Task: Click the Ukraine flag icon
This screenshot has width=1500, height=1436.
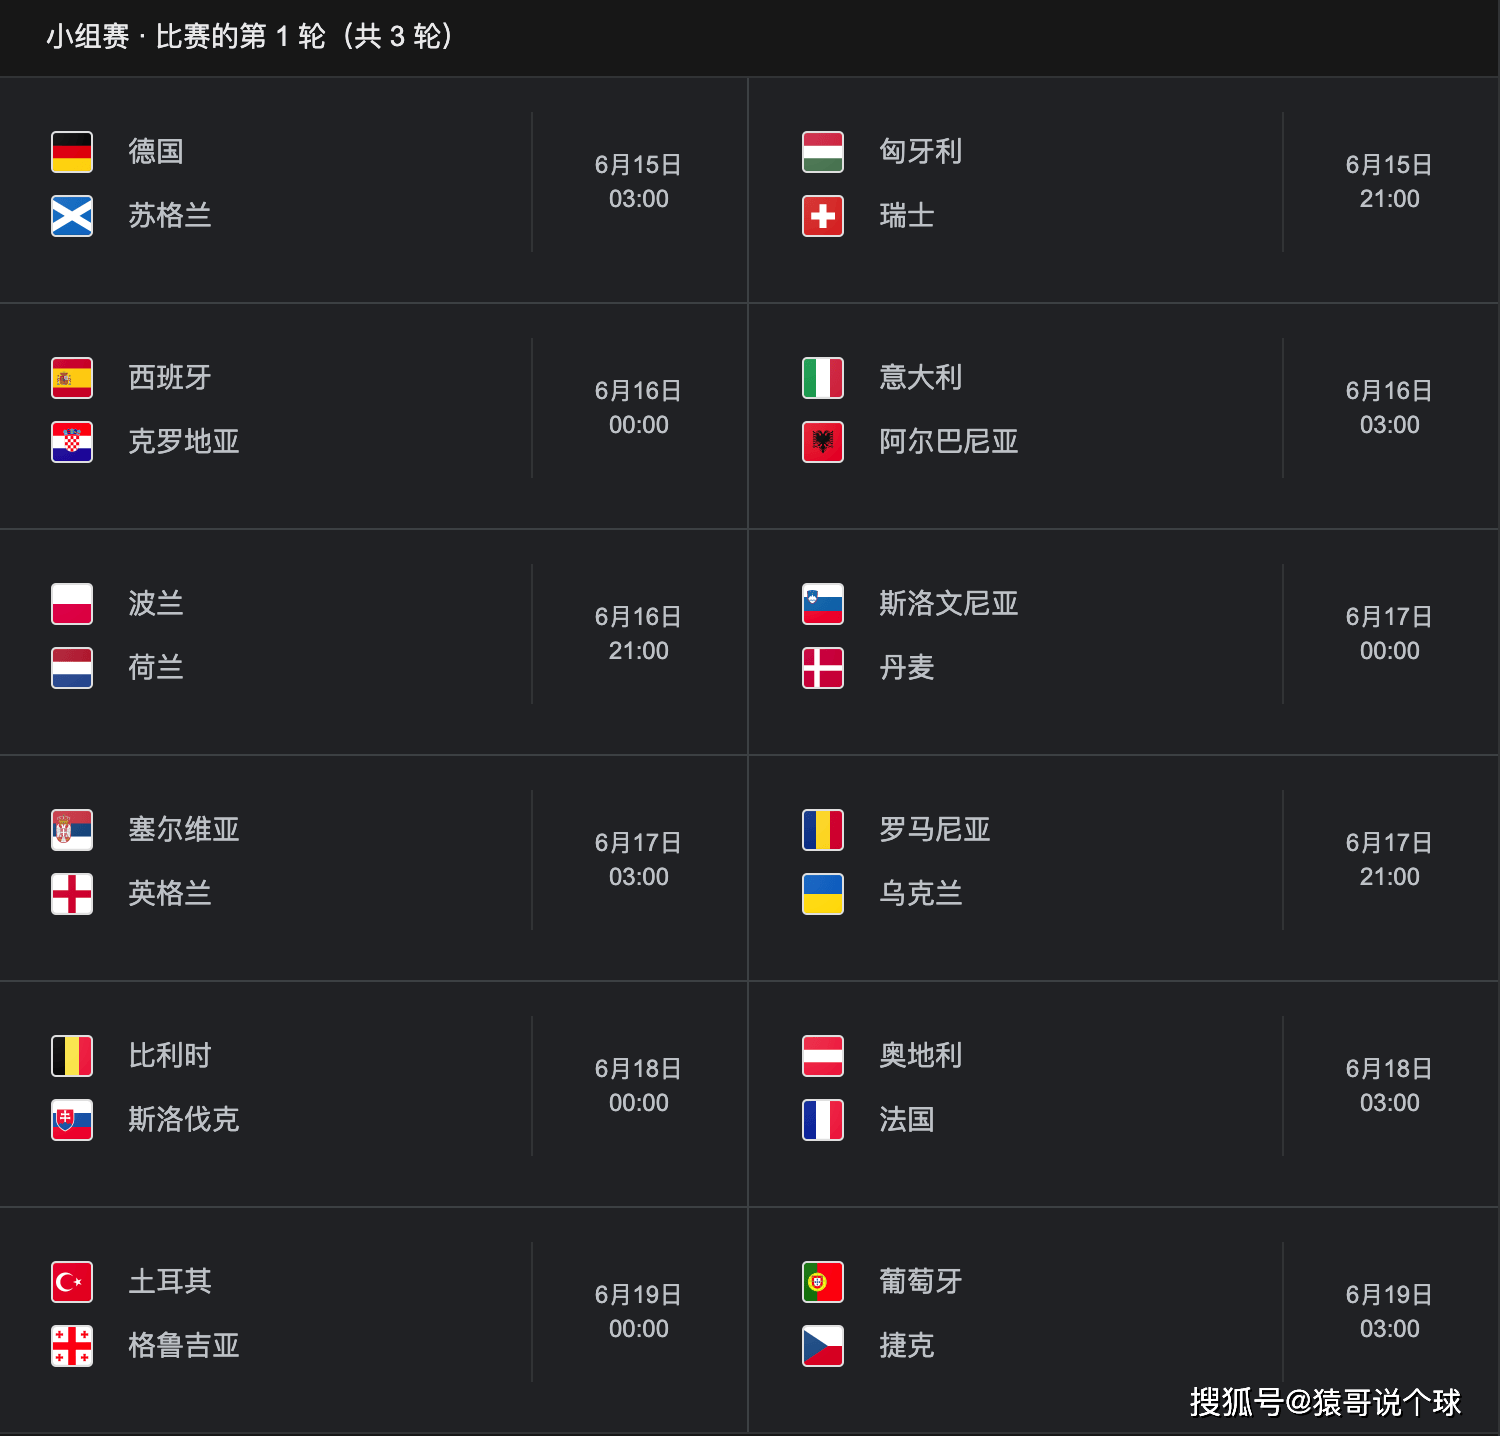Action: 823,894
